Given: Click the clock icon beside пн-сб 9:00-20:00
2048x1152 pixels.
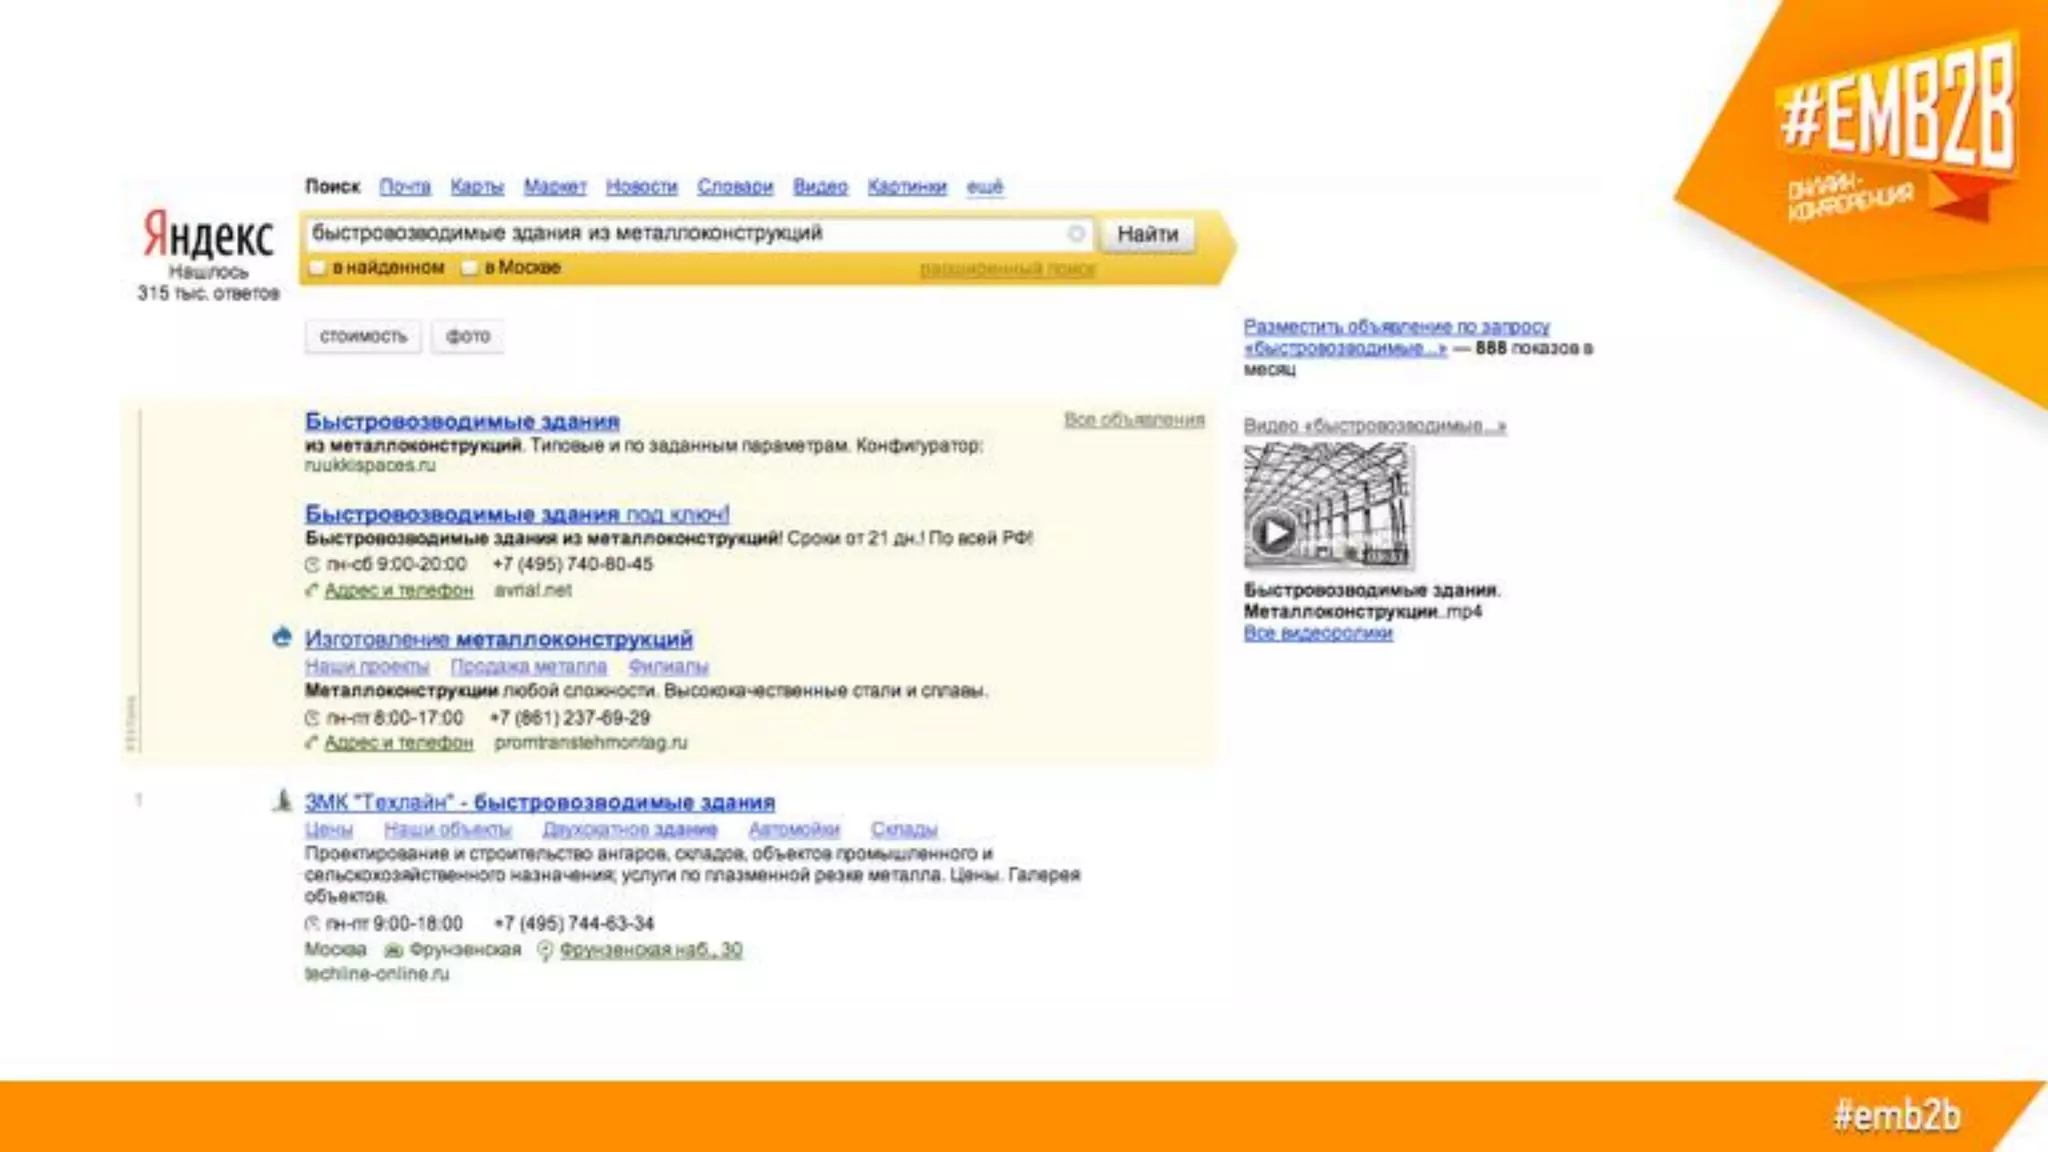Looking at the screenshot, I should tap(312, 565).
